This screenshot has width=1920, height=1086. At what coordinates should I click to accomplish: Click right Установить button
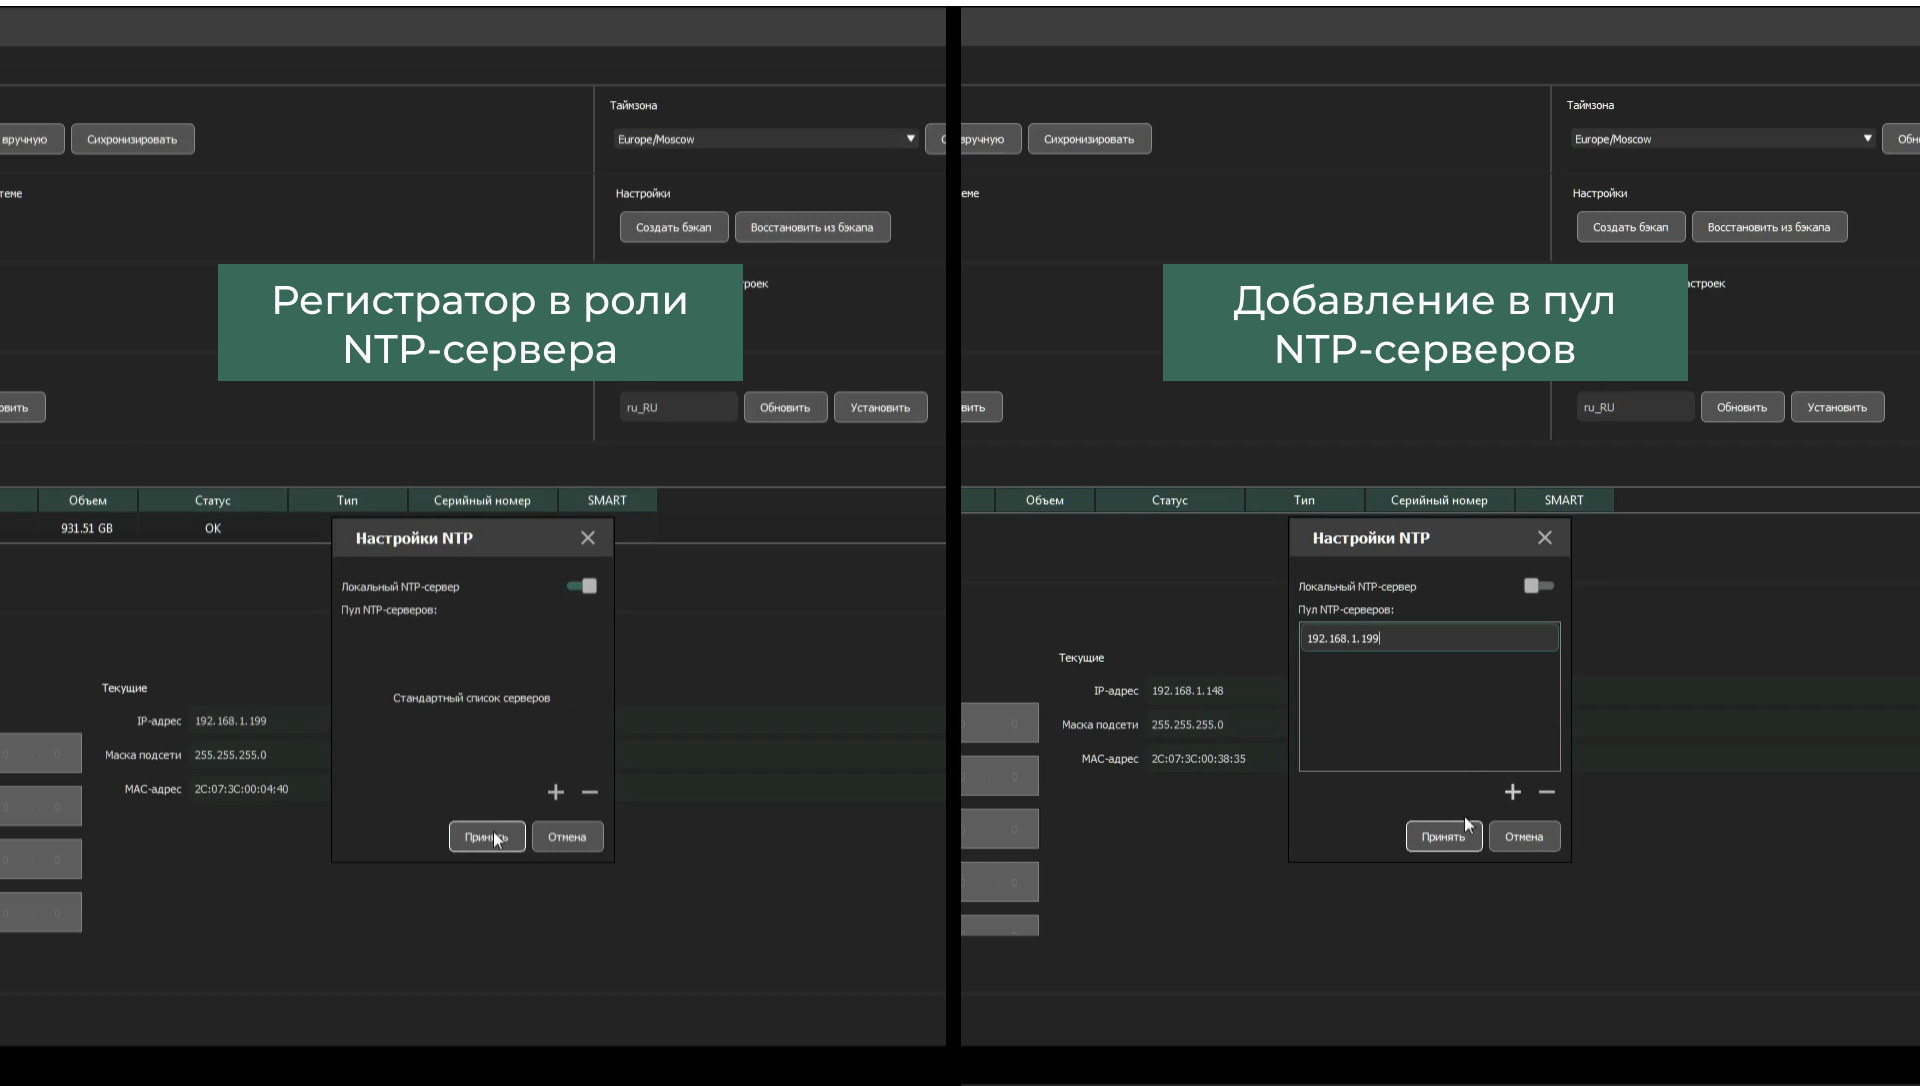click(1837, 407)
